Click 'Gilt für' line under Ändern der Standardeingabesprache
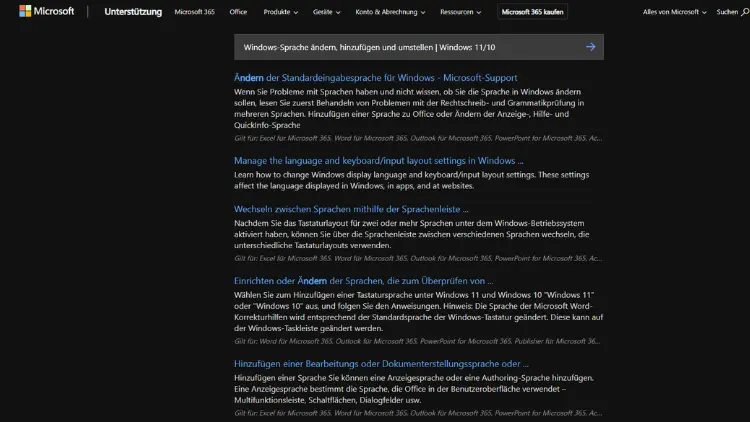This screenshot has width=750, height=422. click(418, 138)
